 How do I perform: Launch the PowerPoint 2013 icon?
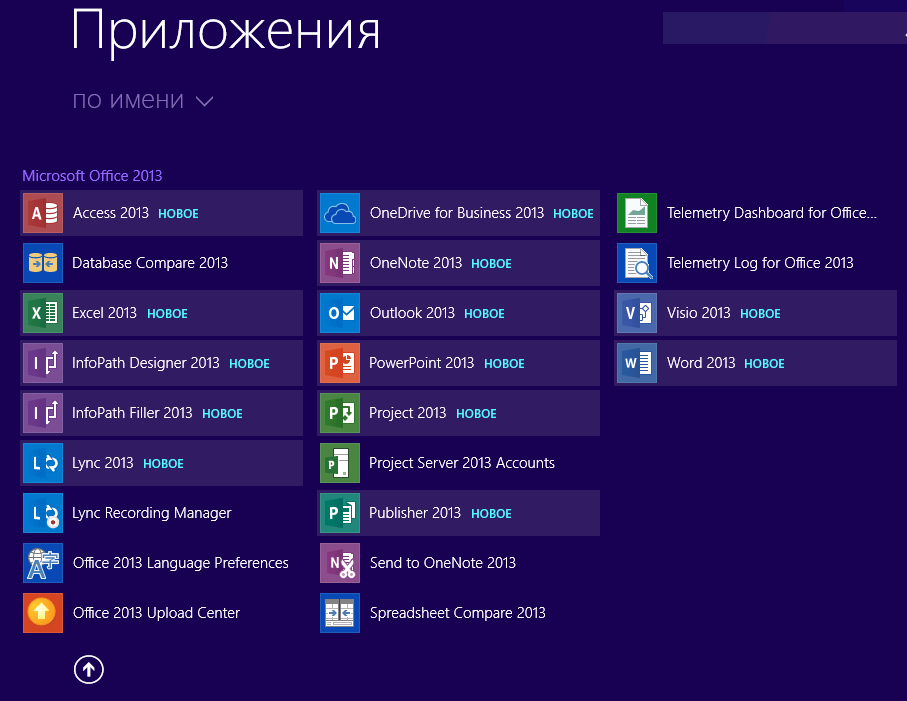point(340,363)
